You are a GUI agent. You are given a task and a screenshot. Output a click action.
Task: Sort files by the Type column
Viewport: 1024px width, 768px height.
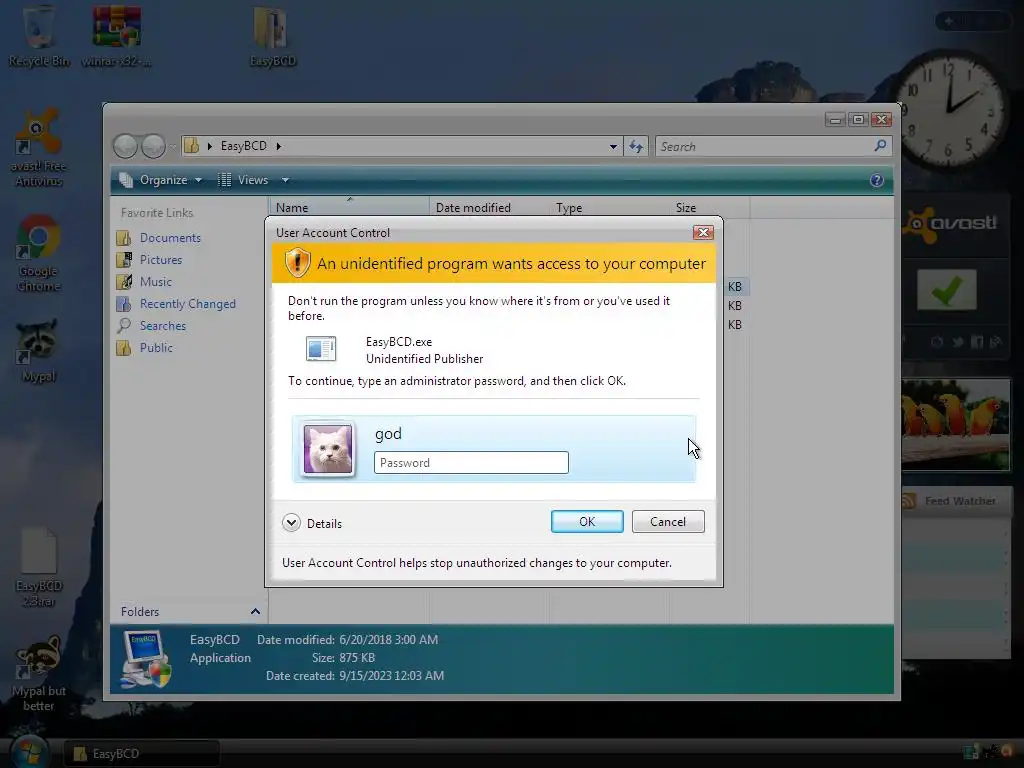[x=609, y=207]
